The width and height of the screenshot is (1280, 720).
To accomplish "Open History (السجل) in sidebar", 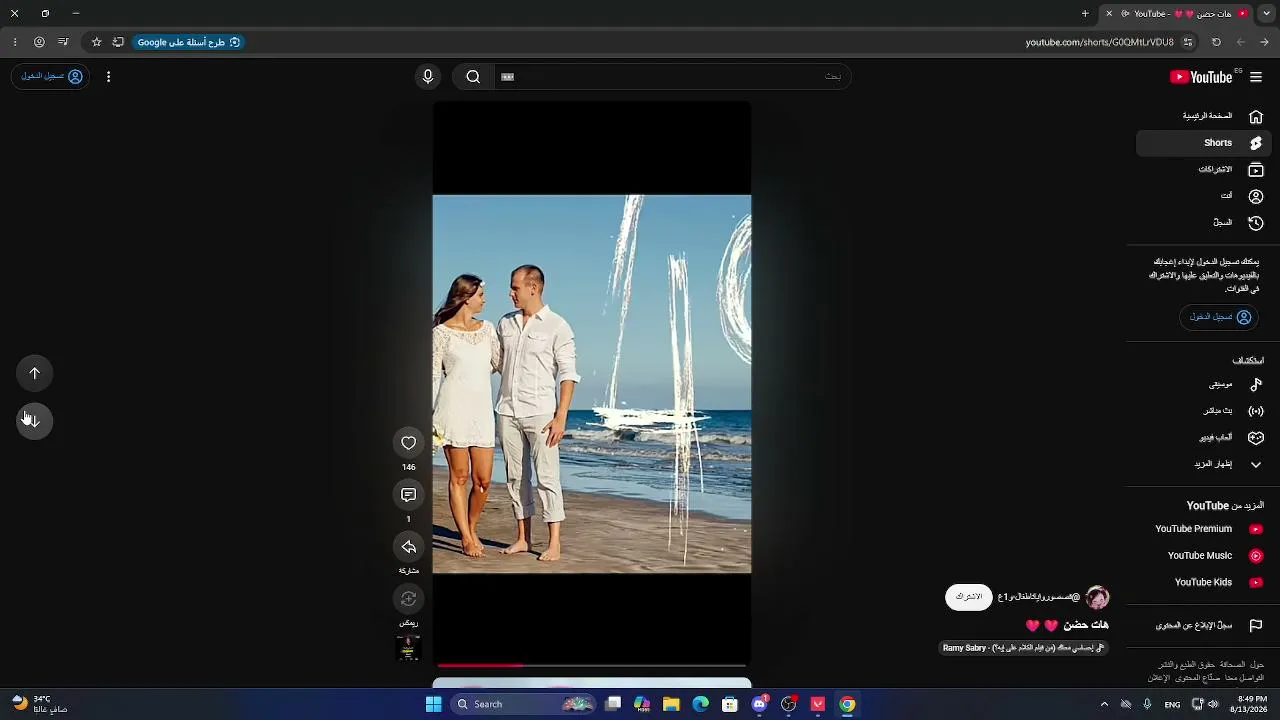I will pyautogui.click(x=1204, y=223).
